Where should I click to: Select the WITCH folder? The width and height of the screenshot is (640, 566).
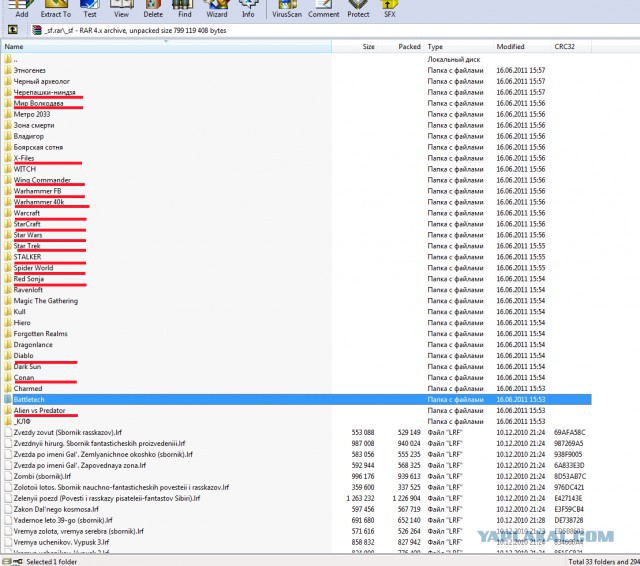(x=297, y=169)
